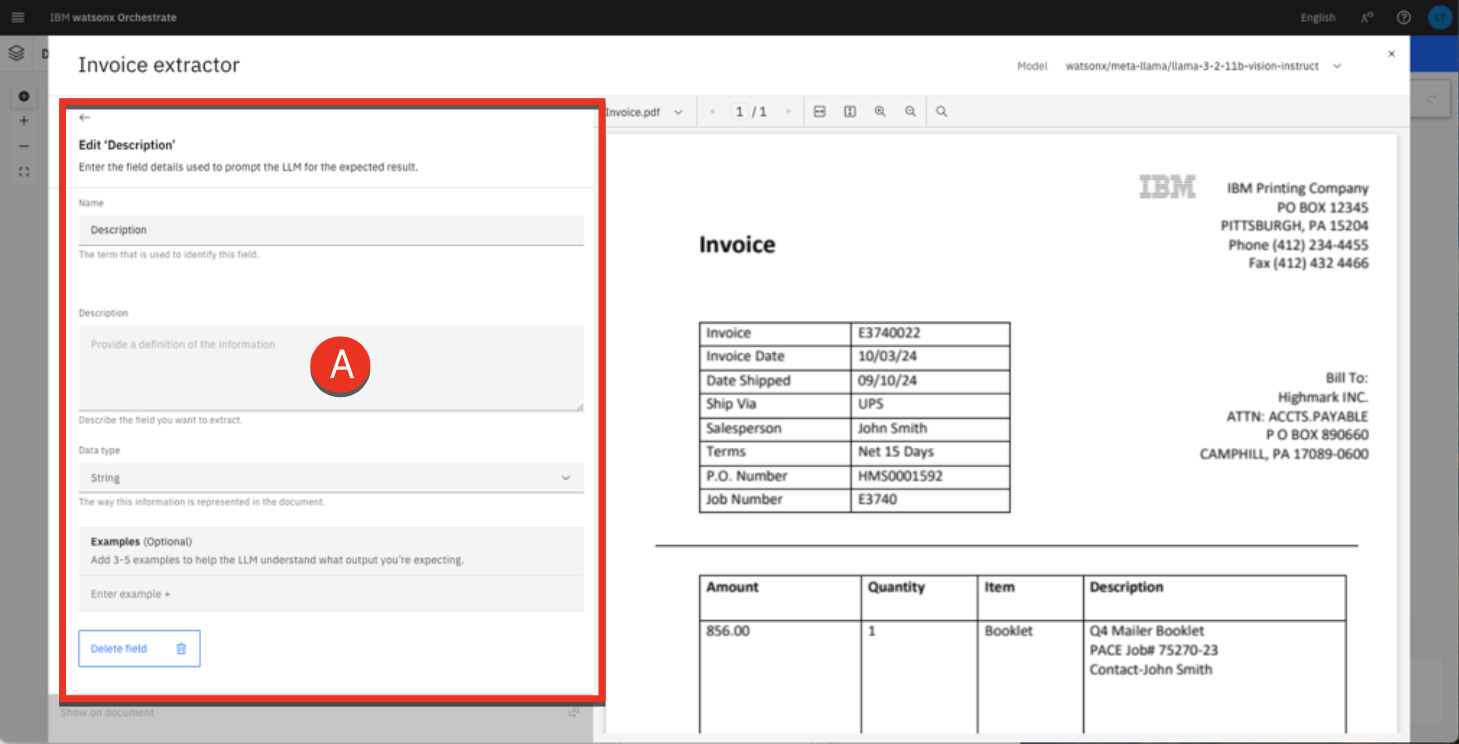Go to previous page in PDF viewer
The width and height of the screenshot is (1459, 744).
click(x=713, y=112)
